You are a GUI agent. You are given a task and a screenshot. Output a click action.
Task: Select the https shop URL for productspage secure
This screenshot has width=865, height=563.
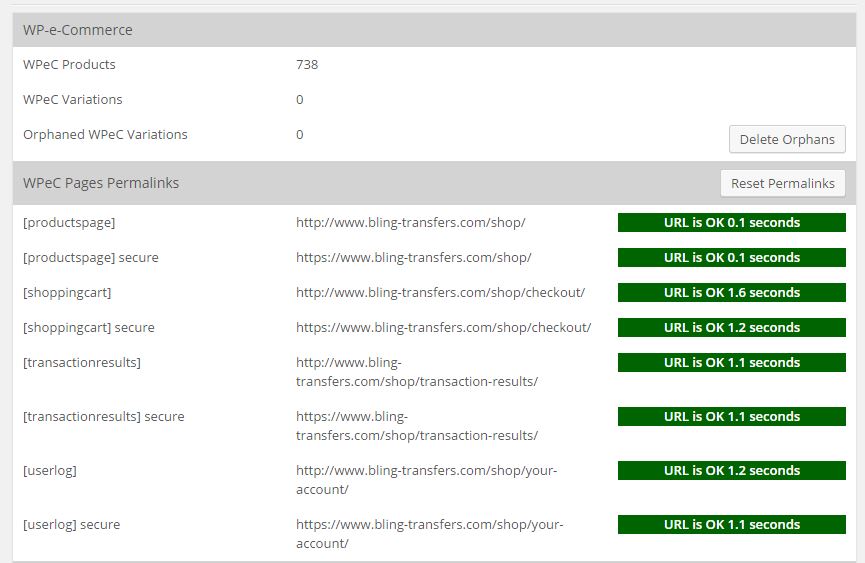tap(414, 258)
